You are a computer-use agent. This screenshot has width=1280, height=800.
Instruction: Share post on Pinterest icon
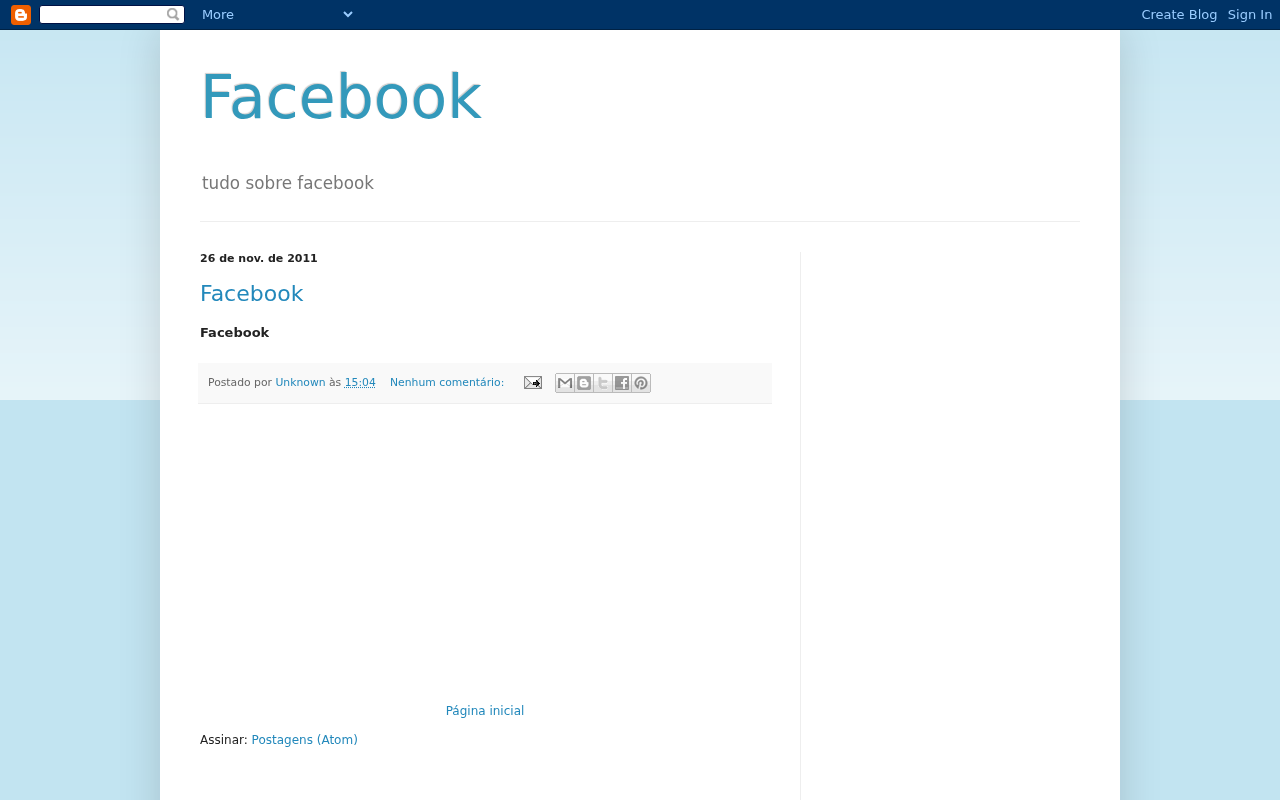641,383
